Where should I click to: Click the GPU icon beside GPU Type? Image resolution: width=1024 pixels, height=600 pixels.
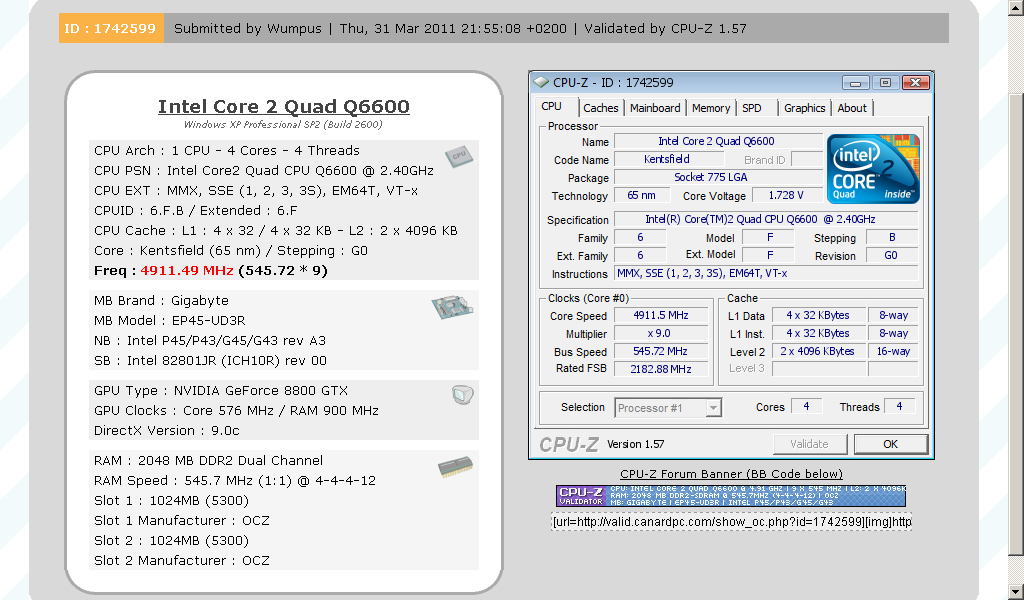(x=462, y=394)
